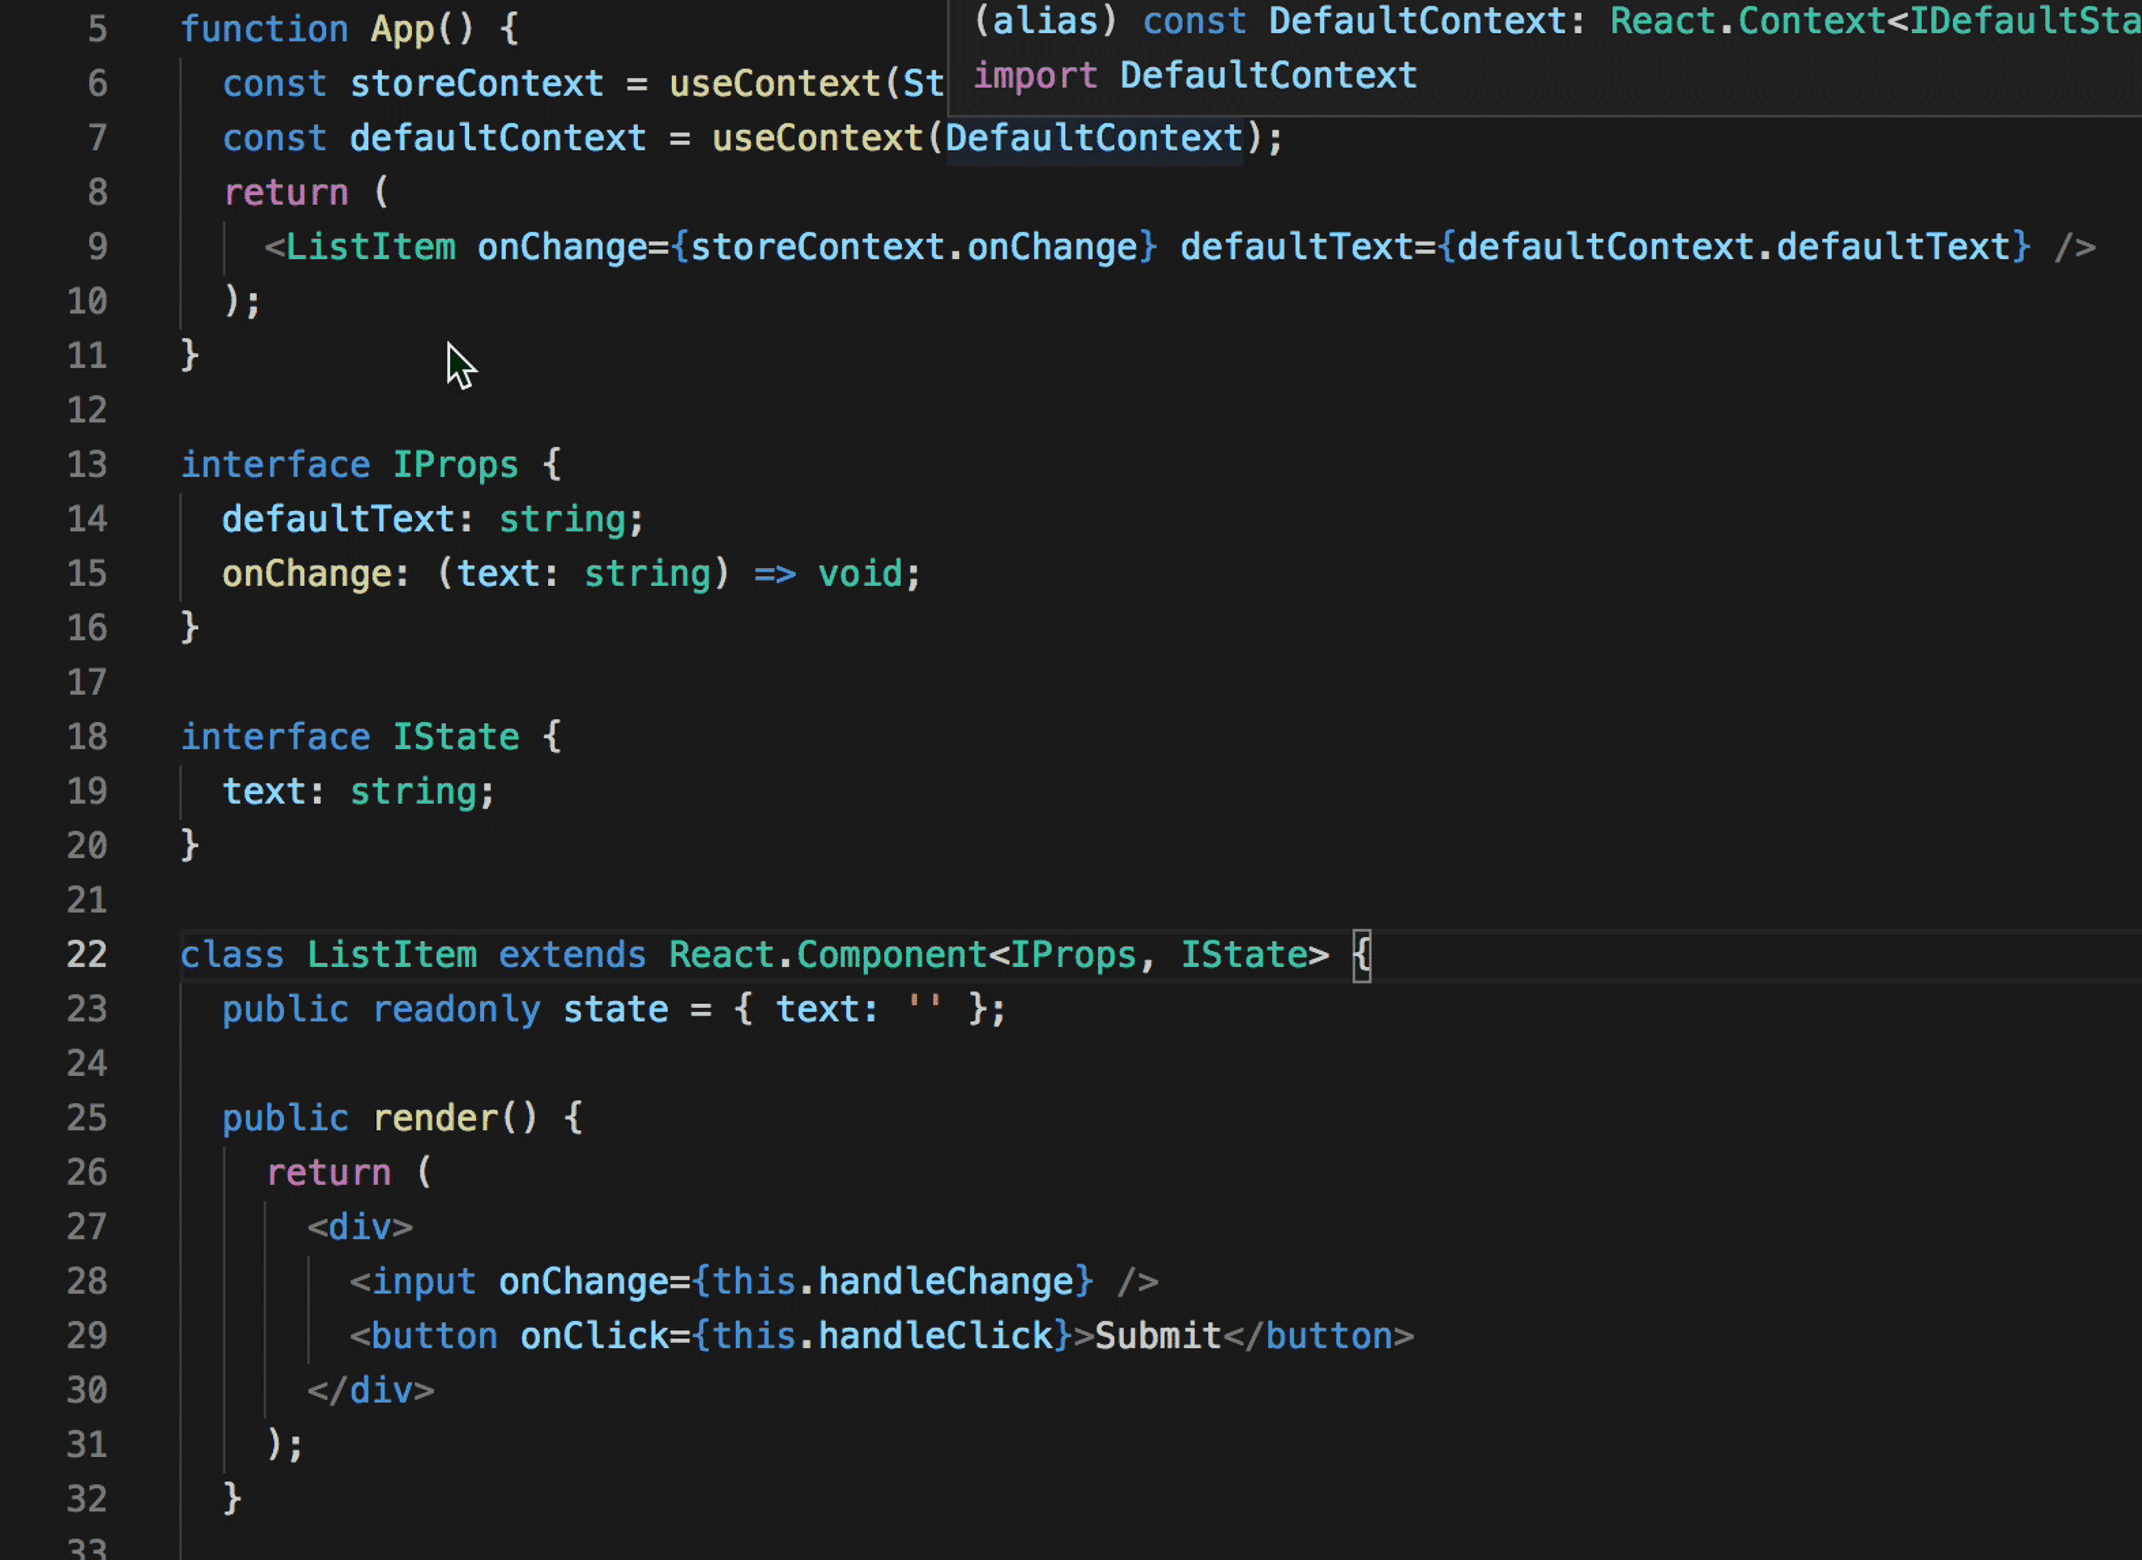Place cursor in the Submit button text
The height and width of the screenshot is (1560, 2142).
click(x=1157, y=1336)
